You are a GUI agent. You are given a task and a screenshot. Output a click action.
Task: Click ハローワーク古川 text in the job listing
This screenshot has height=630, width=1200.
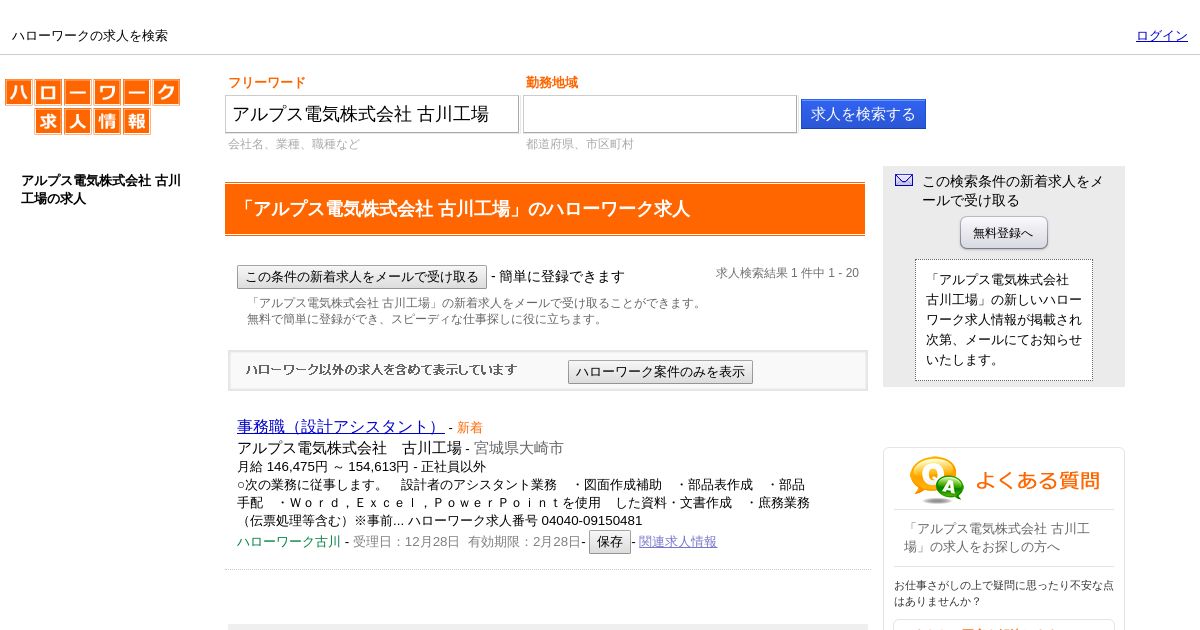[x=289, y=542]
